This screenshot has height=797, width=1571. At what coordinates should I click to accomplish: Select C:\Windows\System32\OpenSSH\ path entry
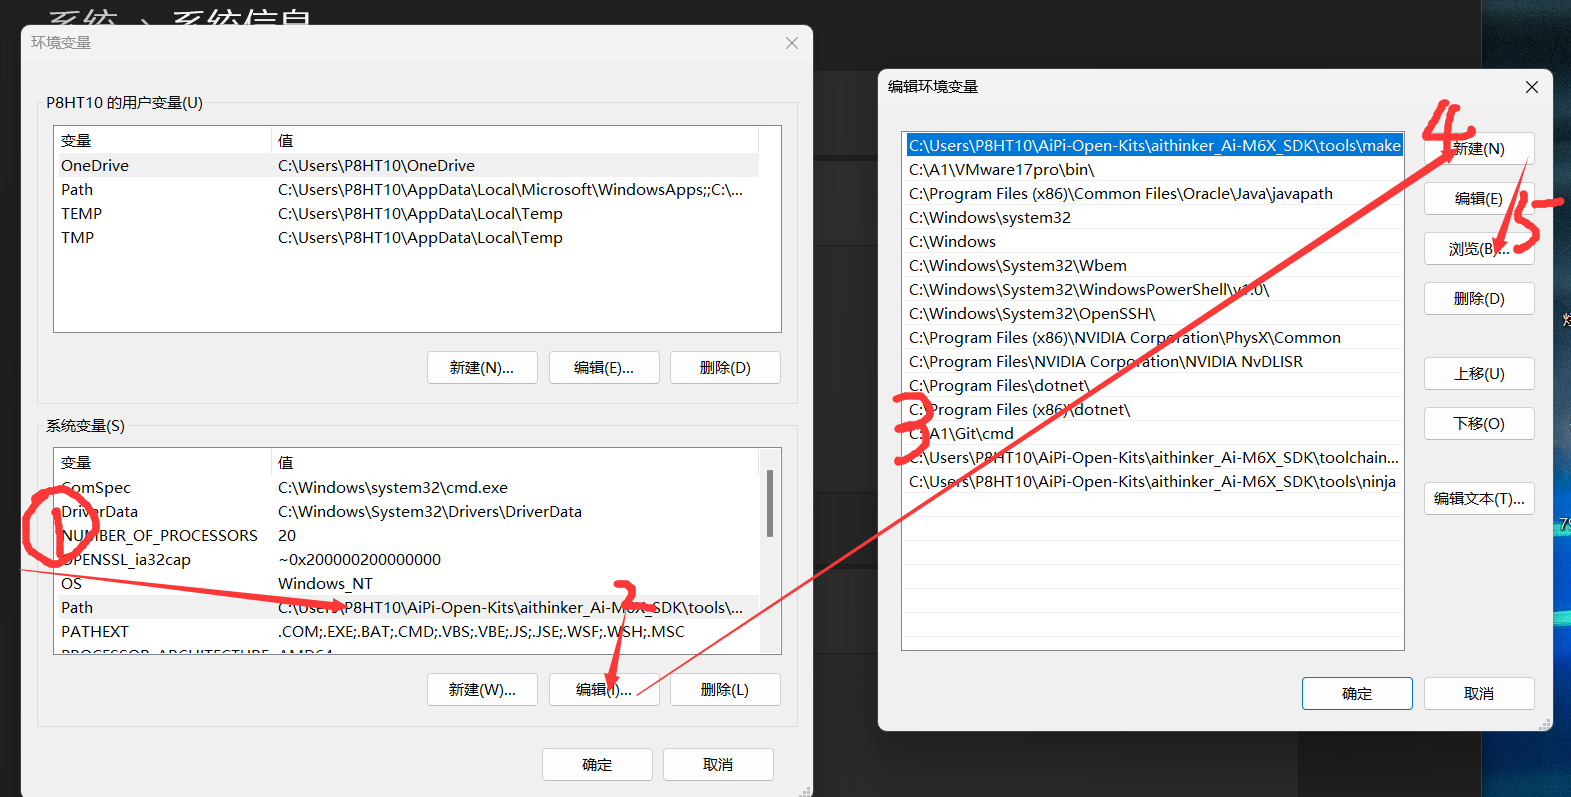(1153, 313)
